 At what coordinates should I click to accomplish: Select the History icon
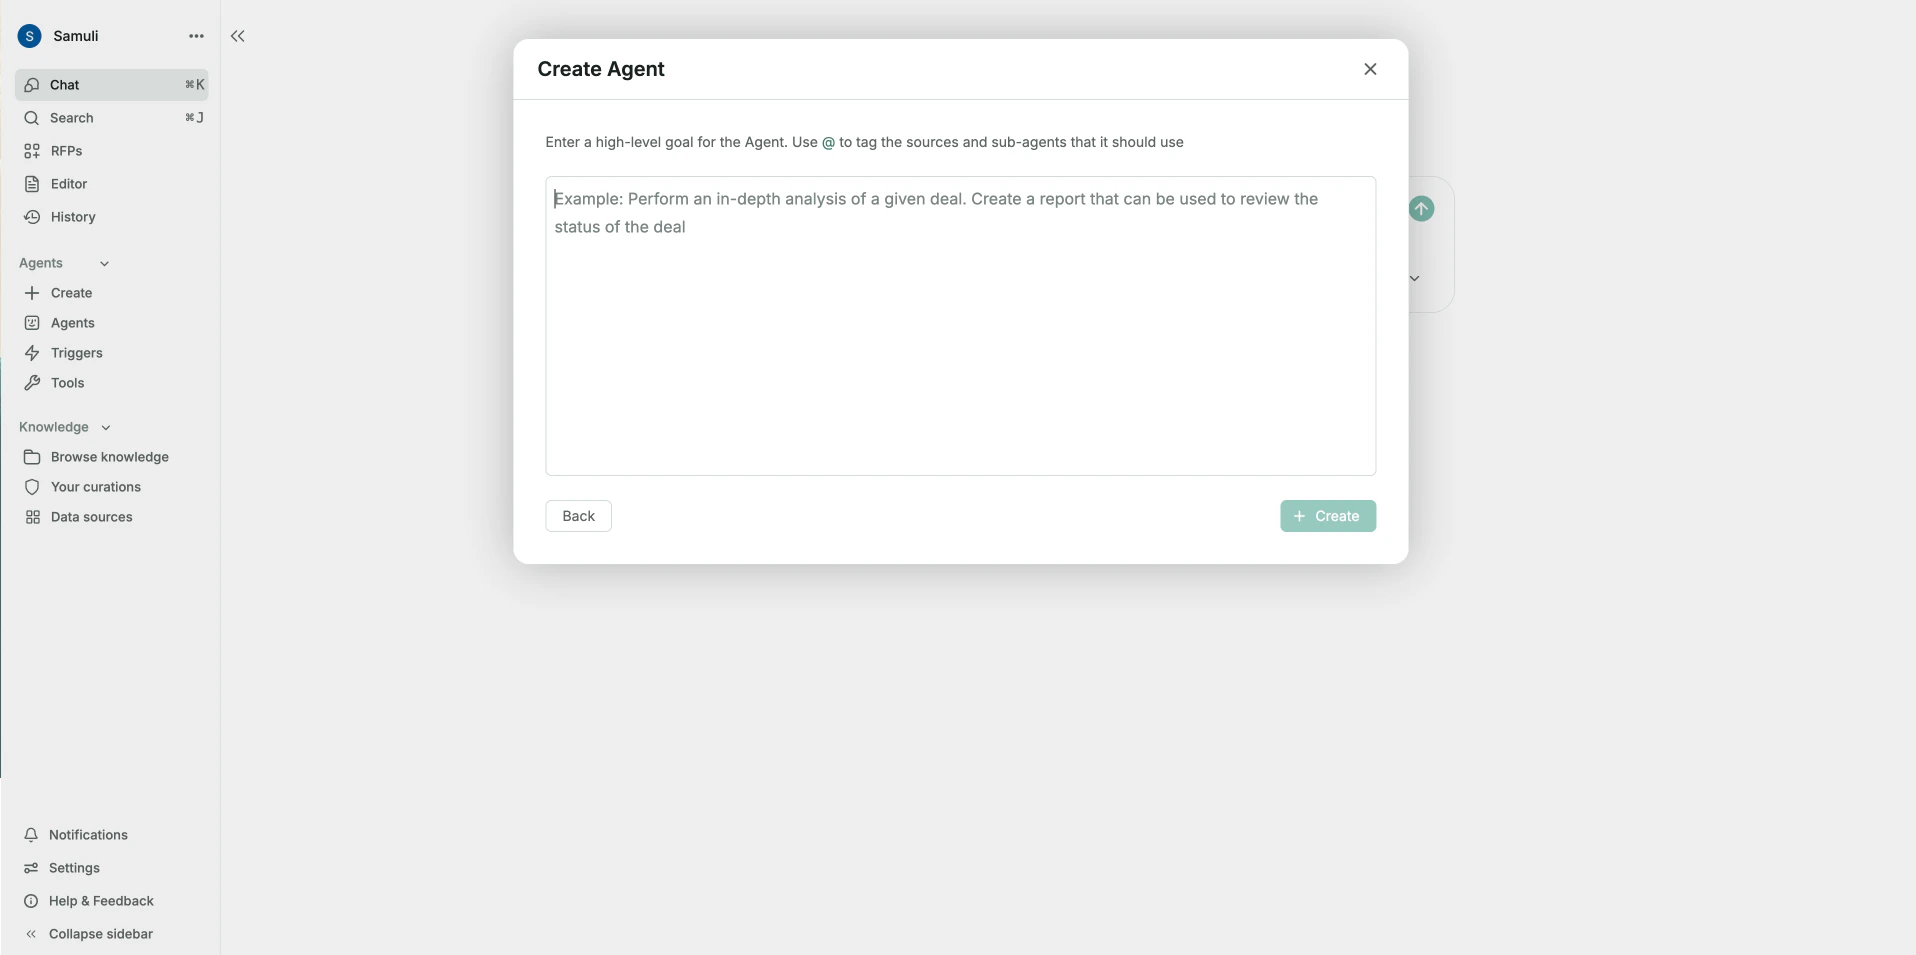[32, 217]
